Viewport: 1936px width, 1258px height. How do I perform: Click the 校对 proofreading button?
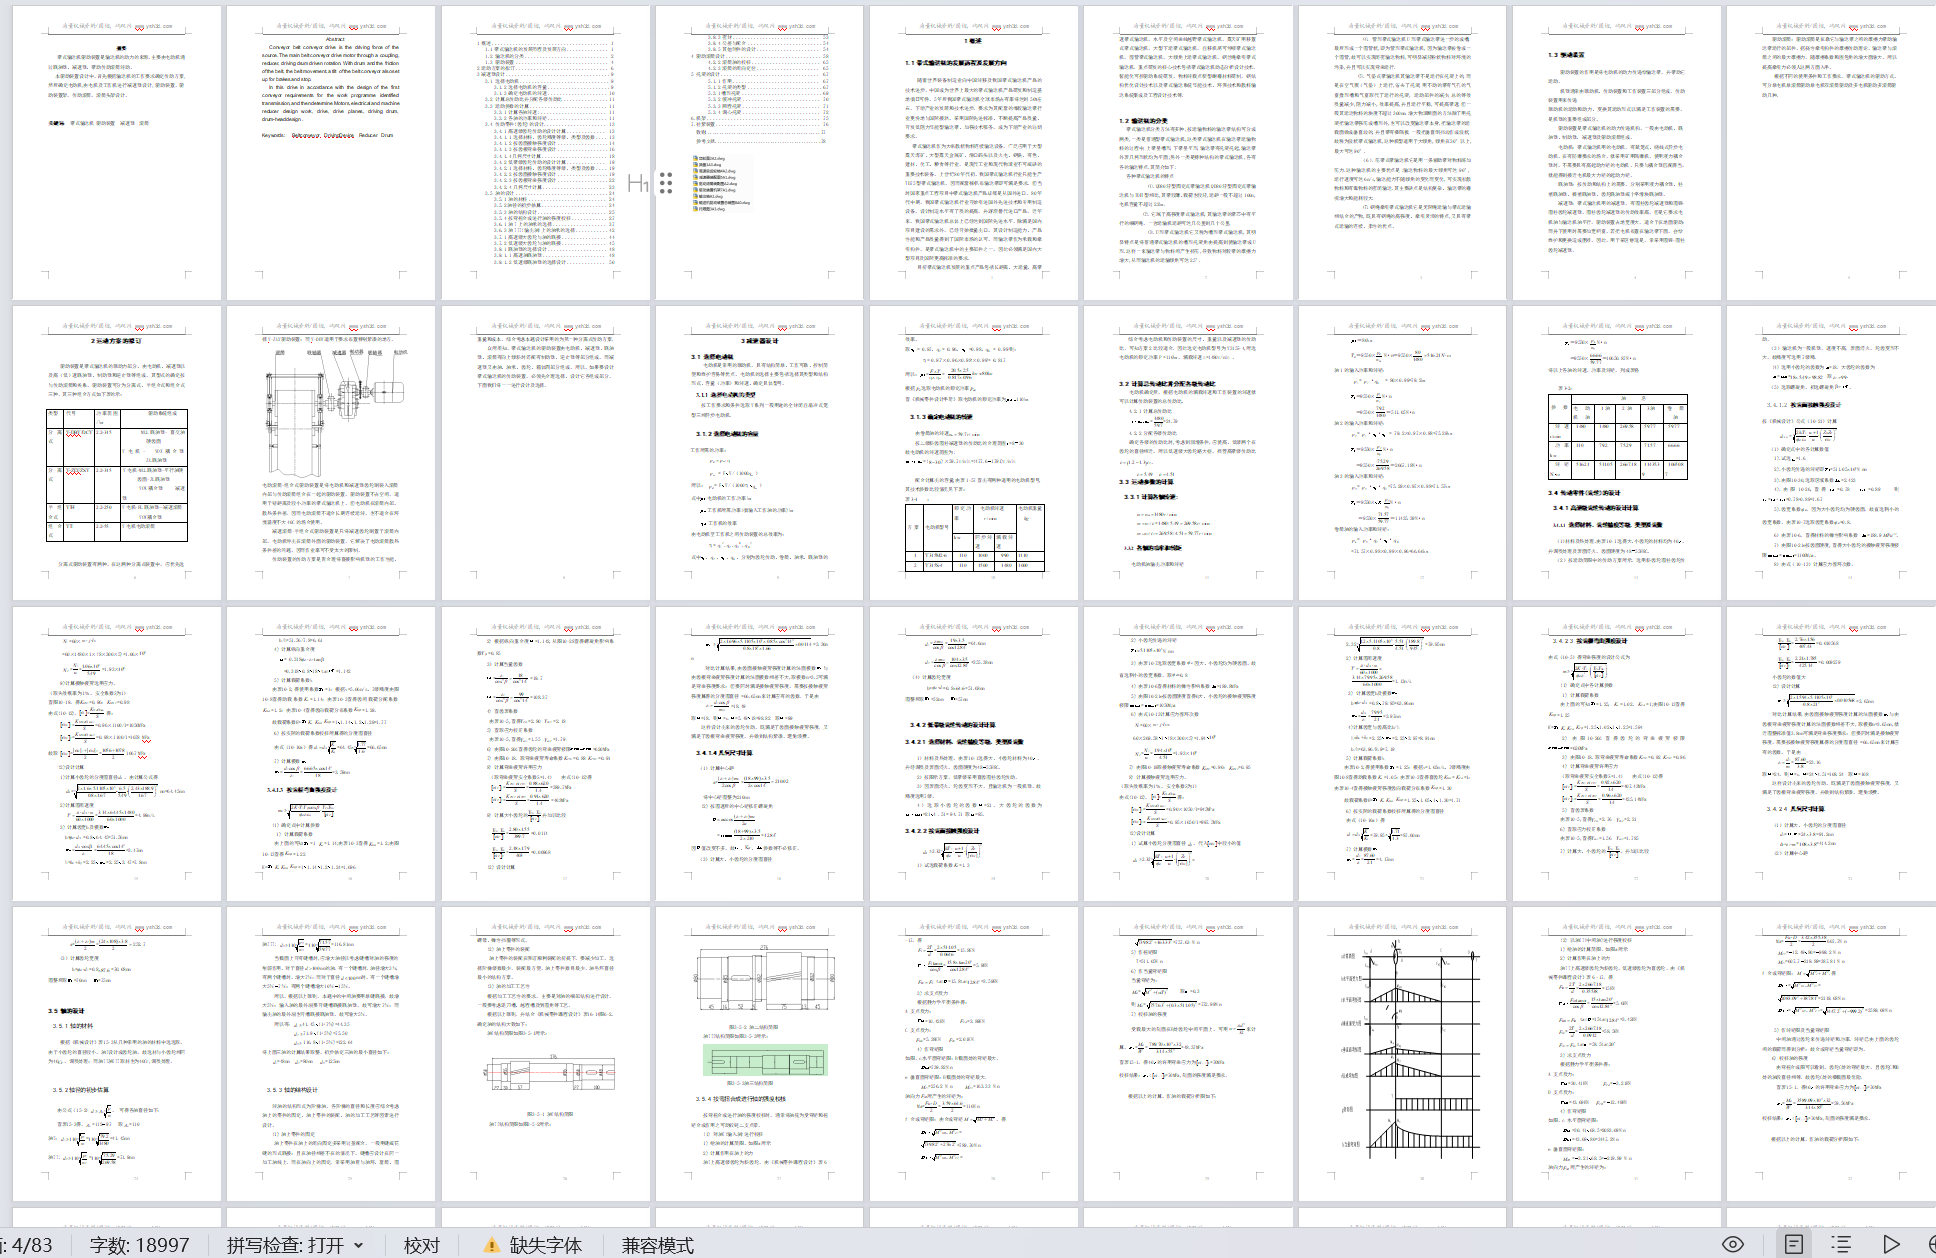421,1245
